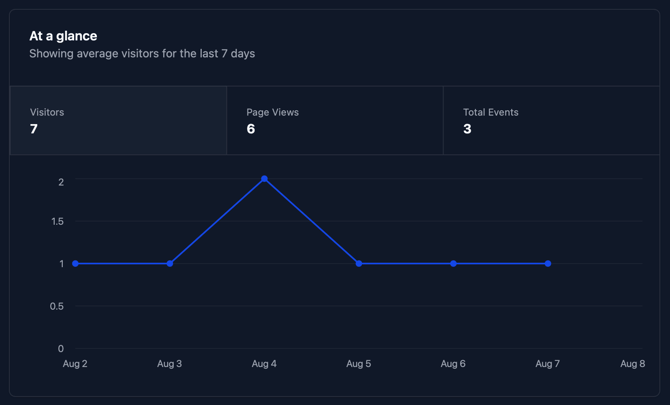Click the line segment between Aug 3 and Aug 4
The width and height of the screenshot is (670, 405).
coord(217,221)
